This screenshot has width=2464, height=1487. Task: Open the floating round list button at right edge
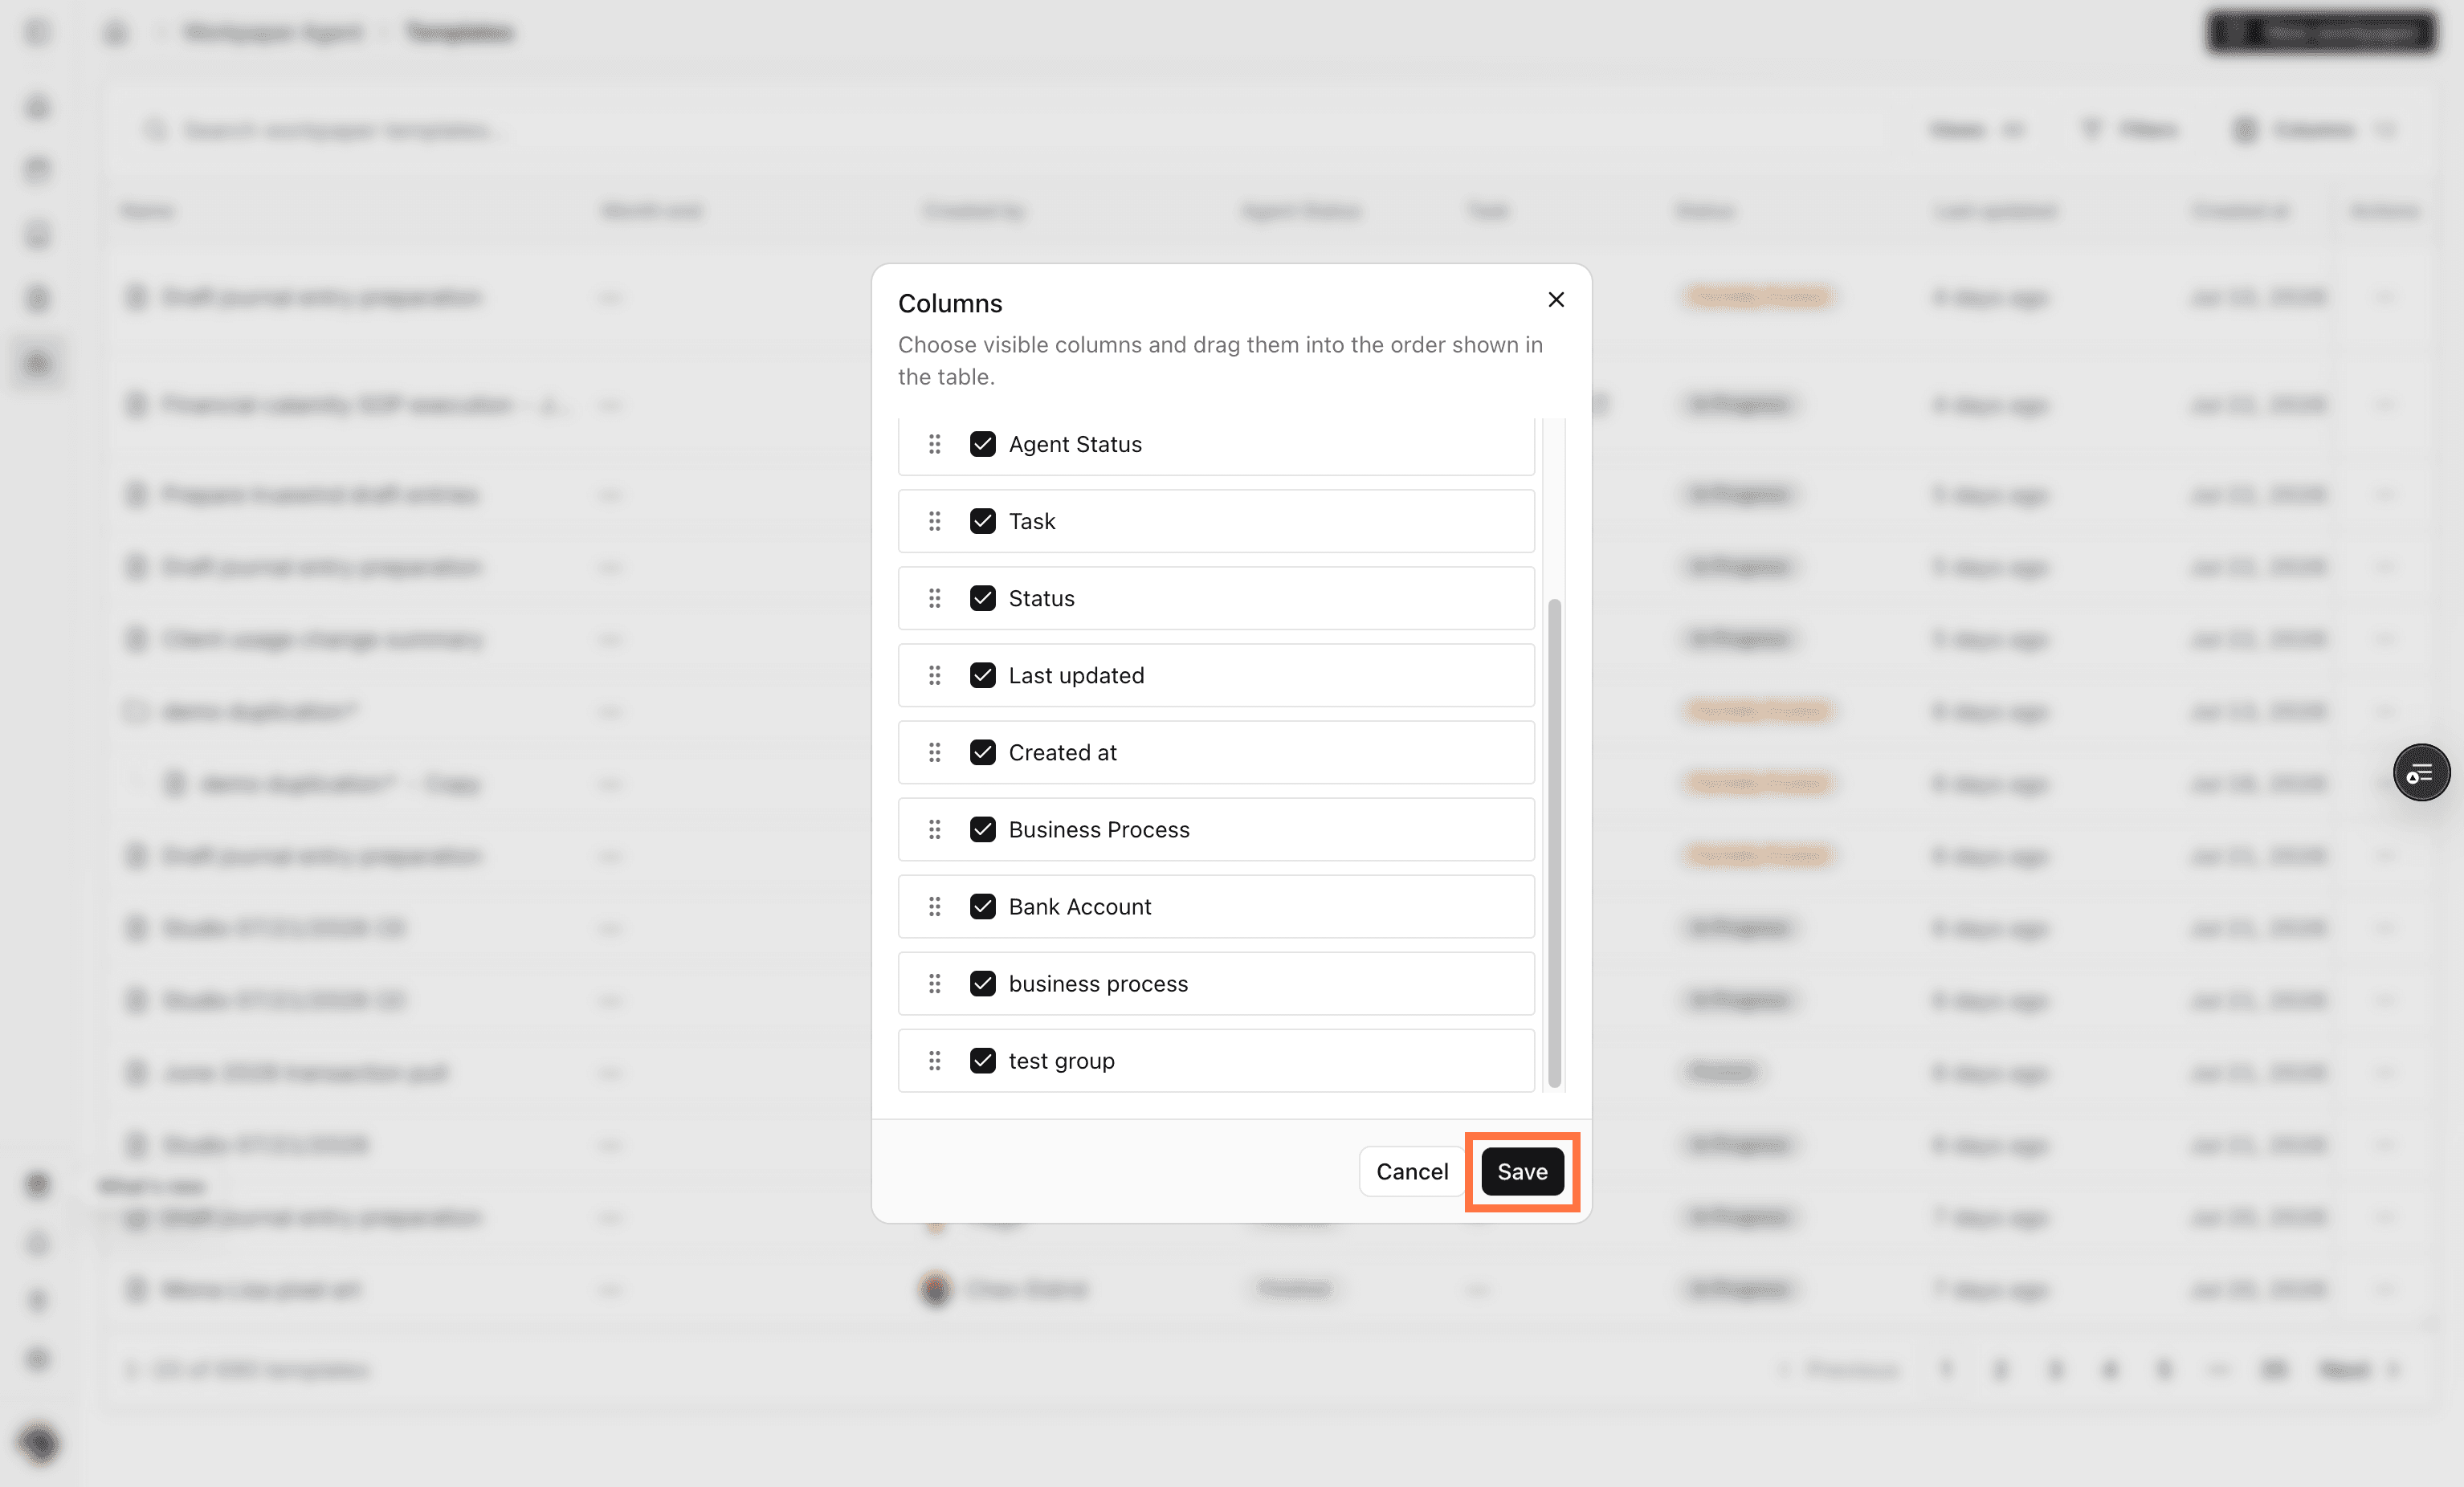click(x=2421, y=772)
